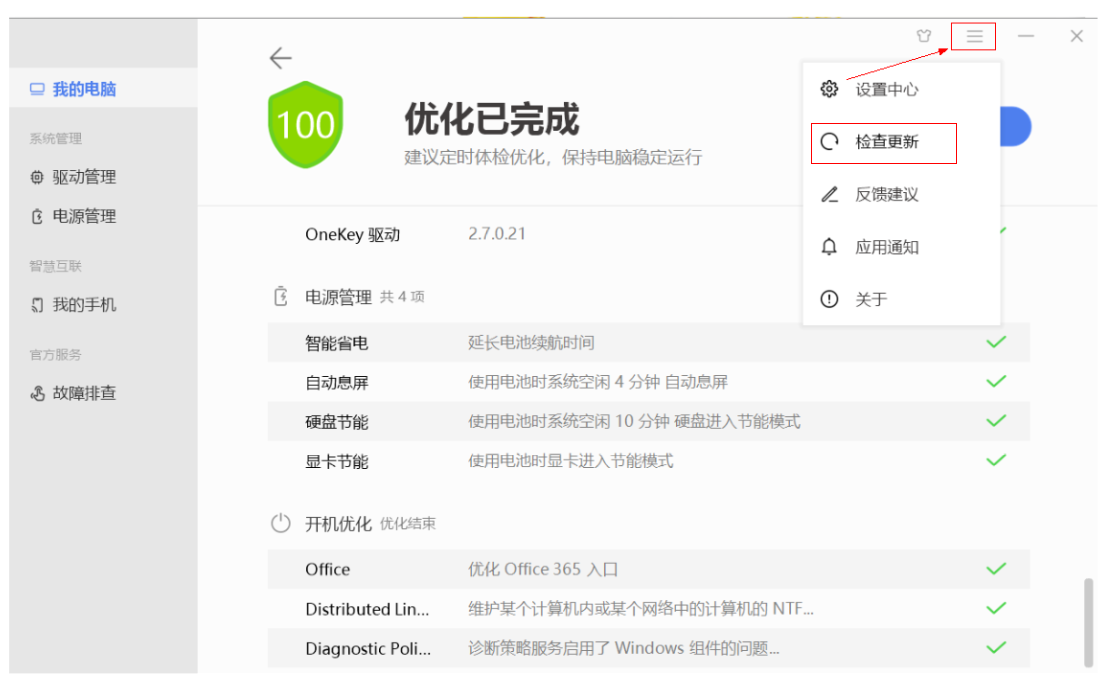Click the Office row label

(328, 569)
